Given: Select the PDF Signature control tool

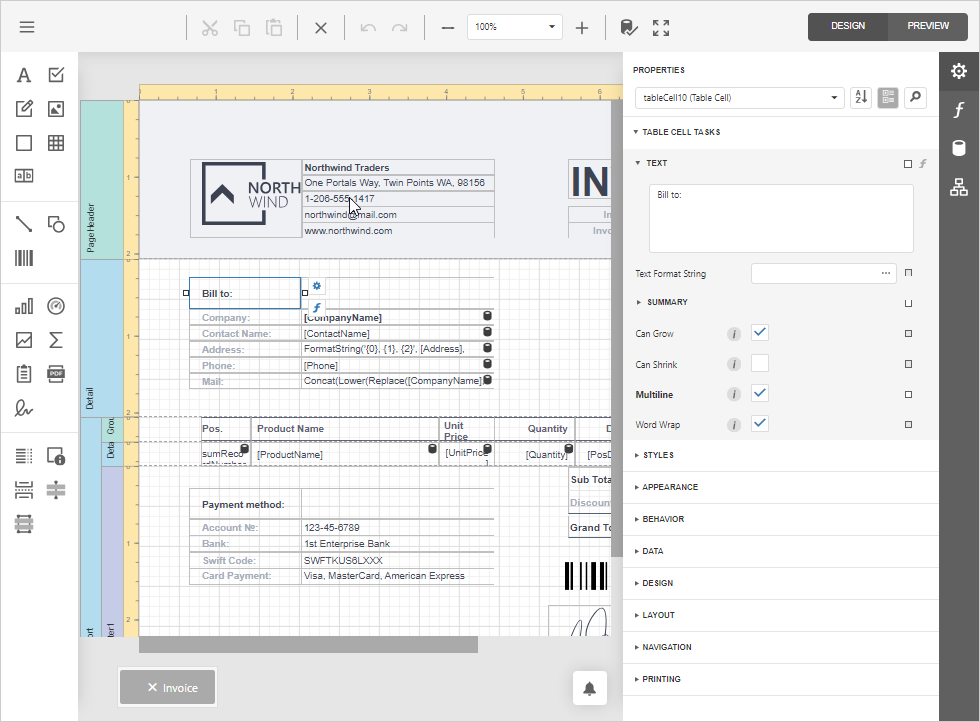Looking at the screenshot, I should click(x=24, y=408).
